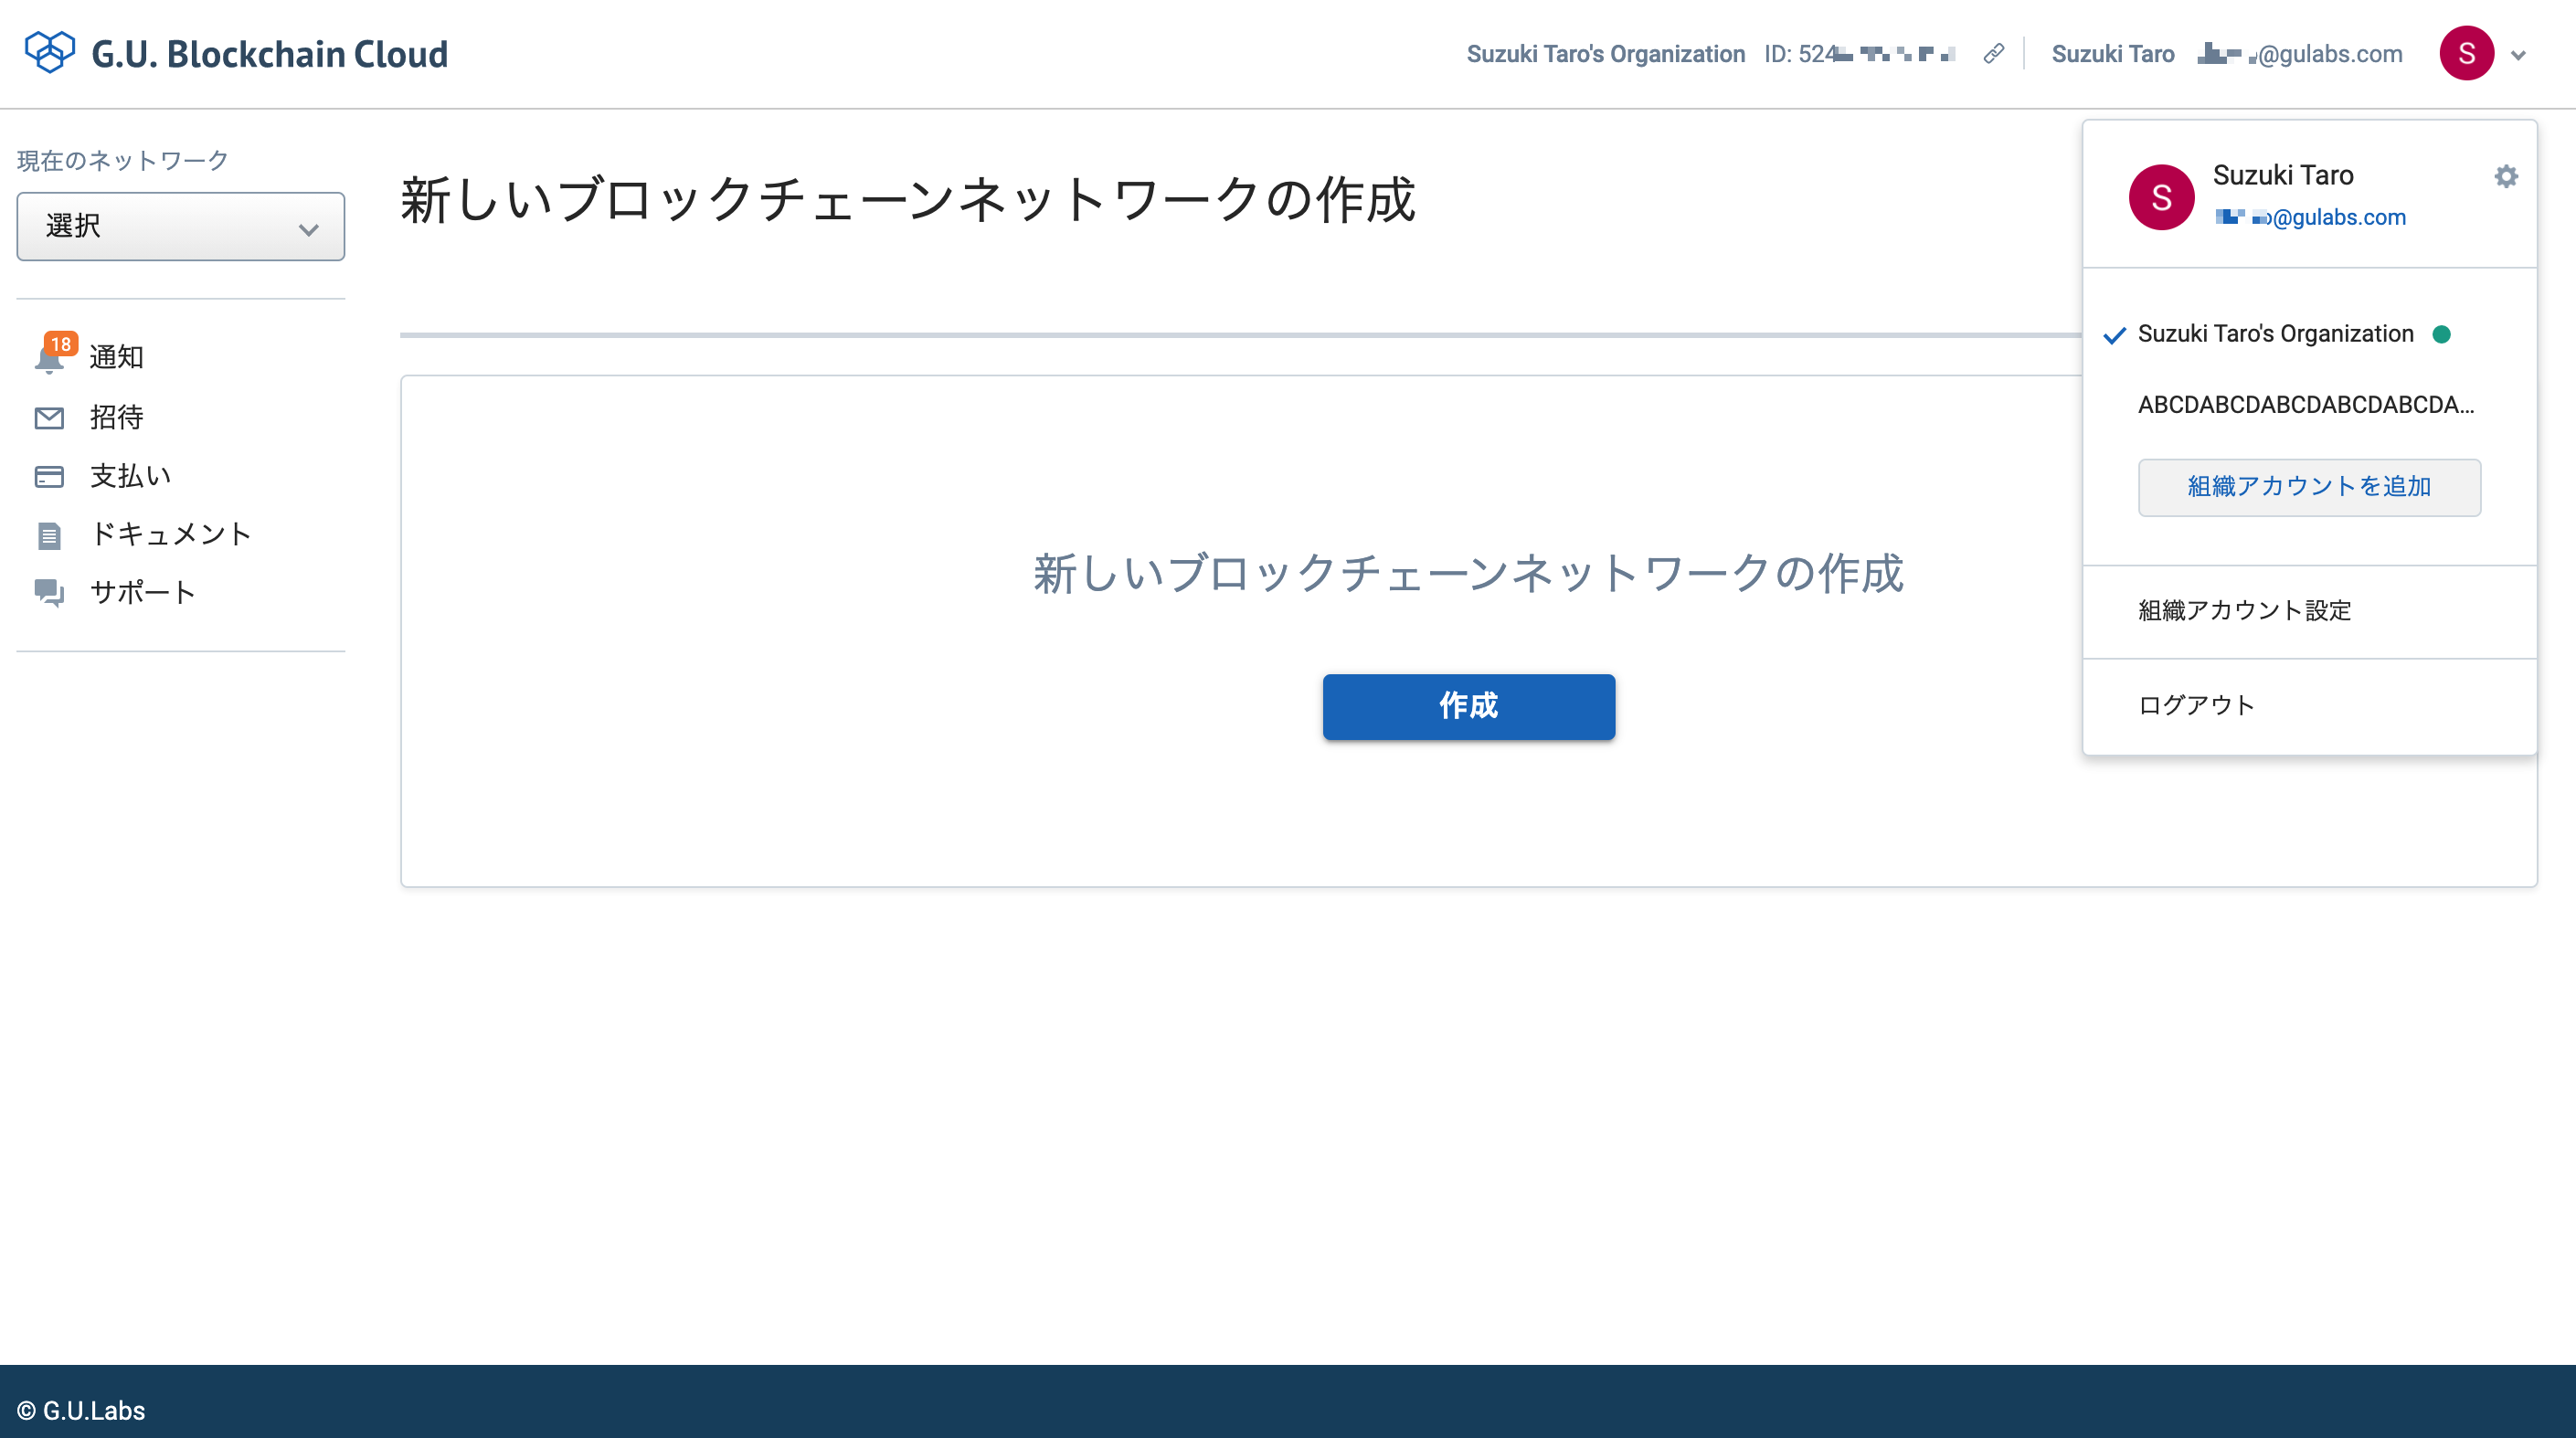2576x1438 pixels.
Task: Click the 招待 envelope icon
Action: (x=49, y=418)
